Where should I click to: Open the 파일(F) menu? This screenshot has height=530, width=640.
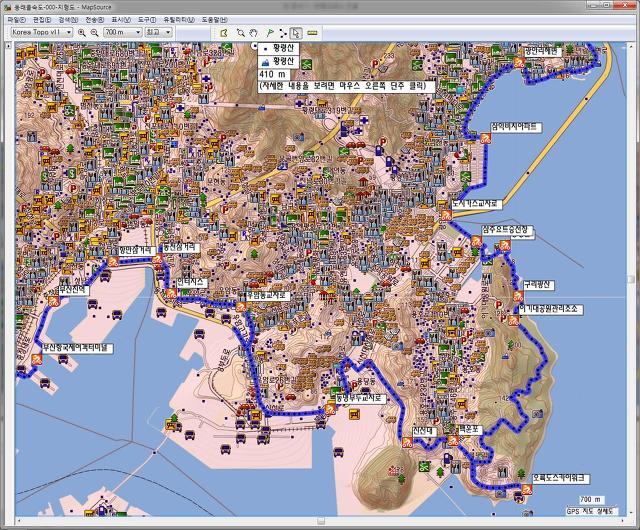pyautogui.click(x=16, y=19)
